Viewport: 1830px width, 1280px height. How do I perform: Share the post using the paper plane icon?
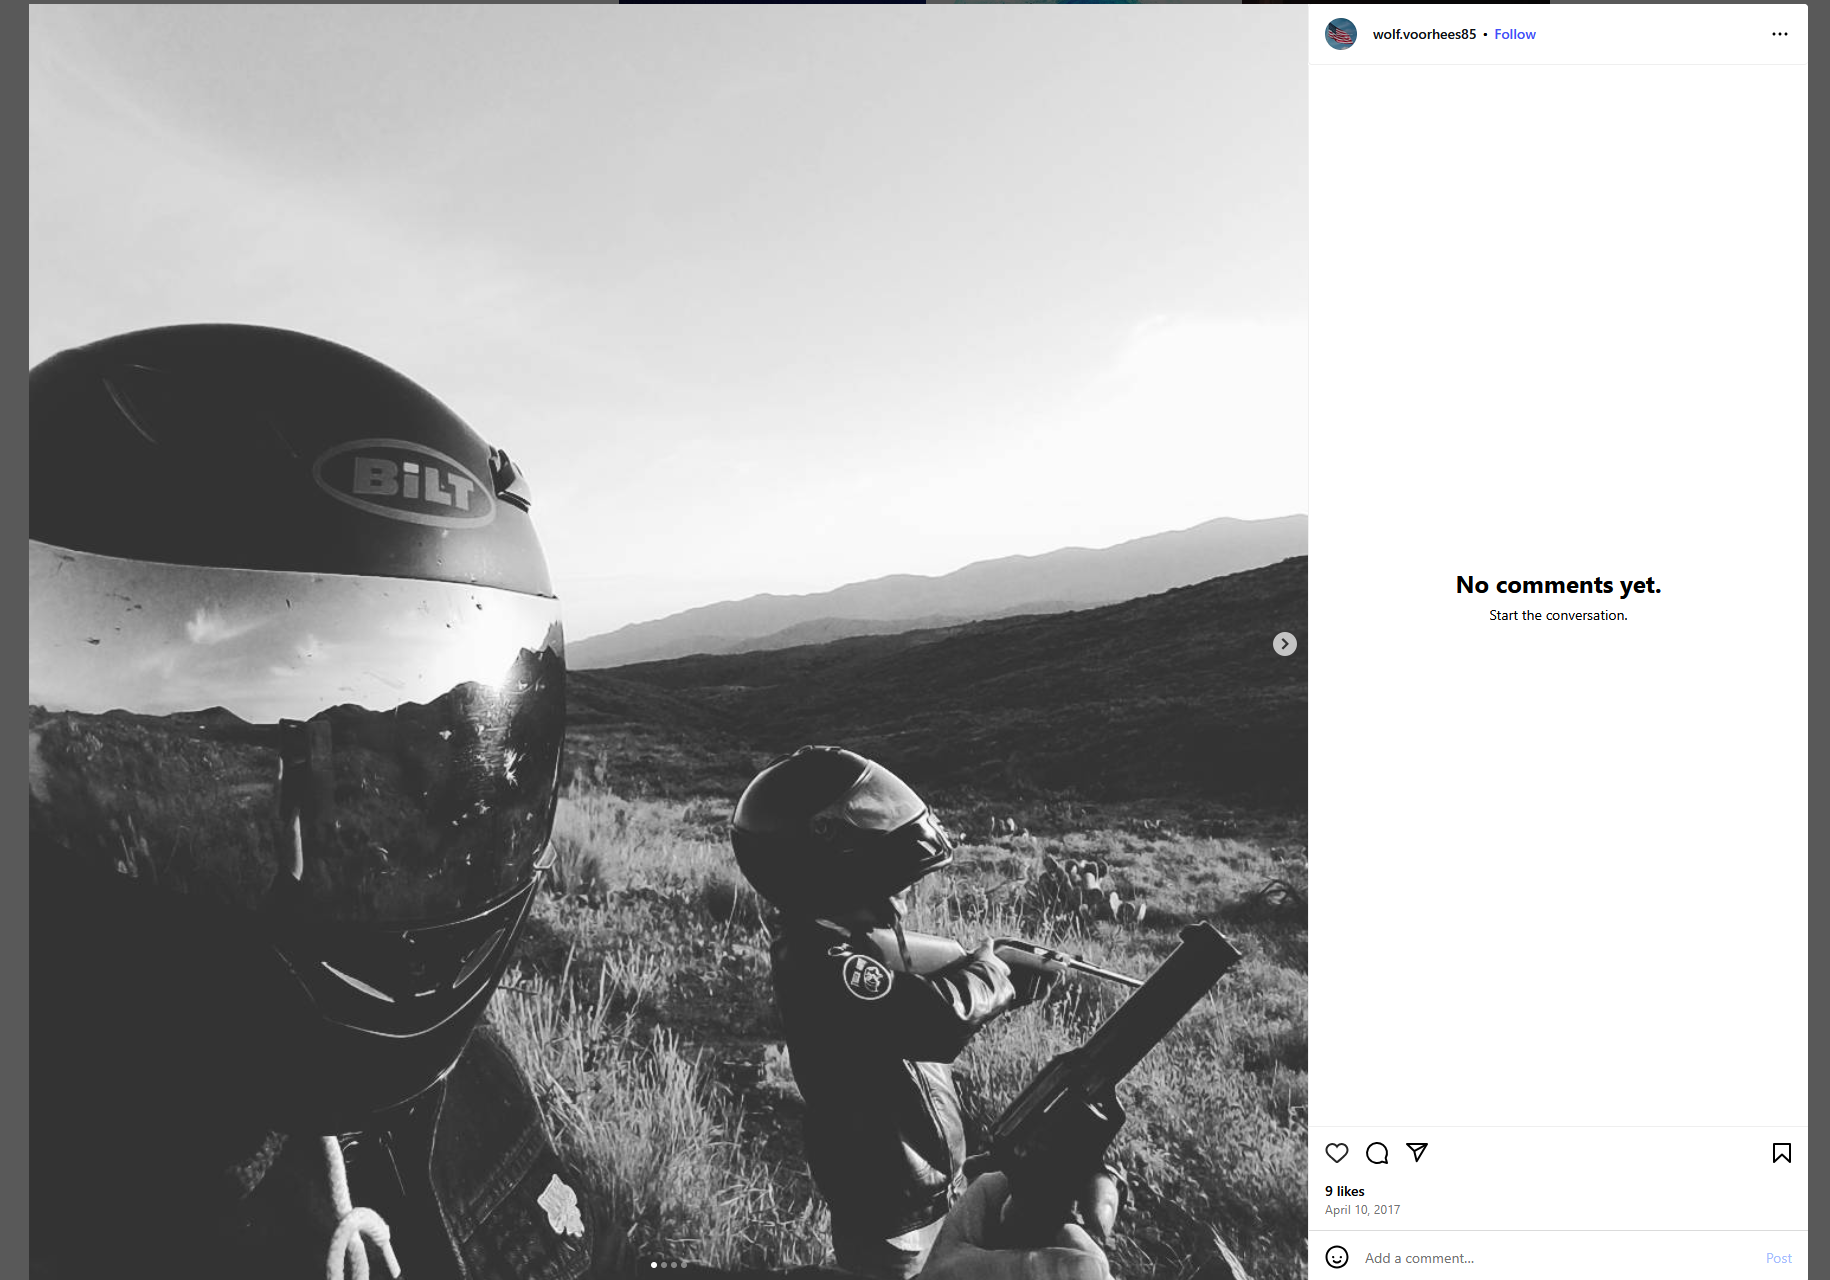click(x=1417, y=1153)
